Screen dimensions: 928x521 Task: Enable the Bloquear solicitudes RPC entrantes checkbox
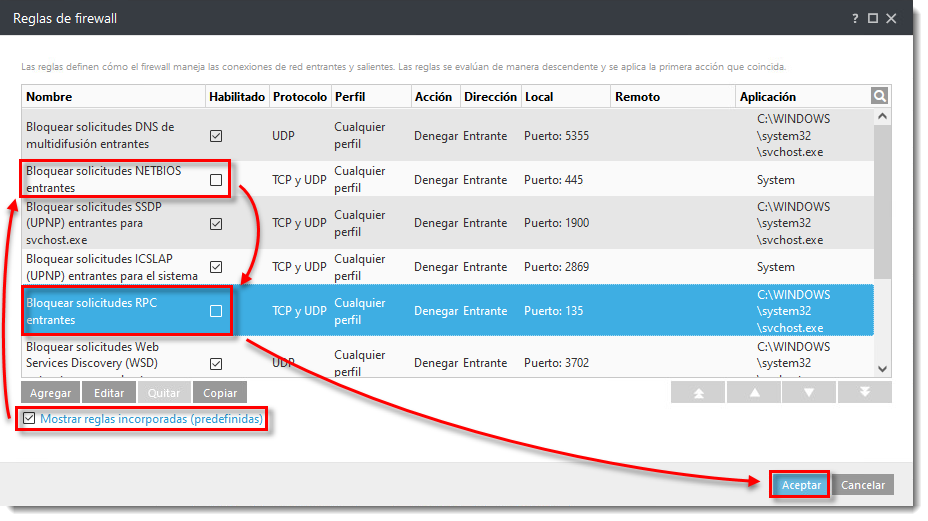(x=216, y=311)
